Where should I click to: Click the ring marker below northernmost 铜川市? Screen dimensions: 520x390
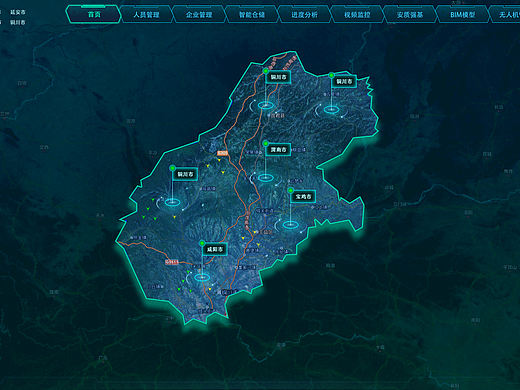pyautogui.click(x=266, y=105)
